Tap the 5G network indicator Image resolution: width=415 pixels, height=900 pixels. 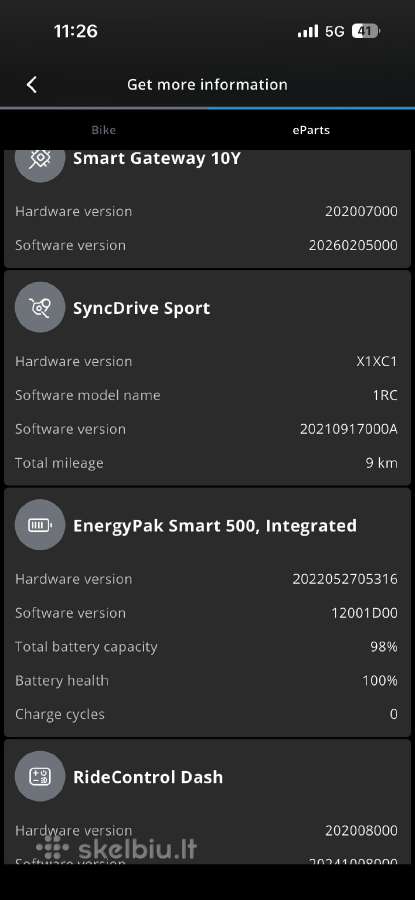pyautogui.click(x=335, y=31)
